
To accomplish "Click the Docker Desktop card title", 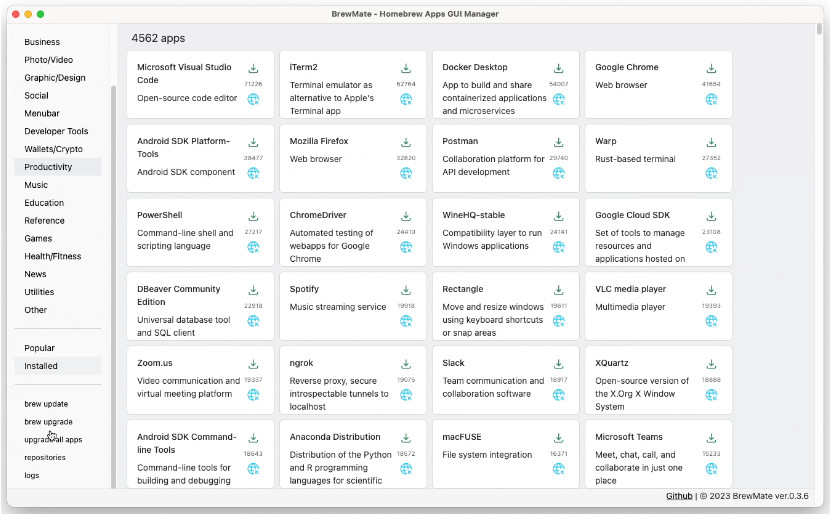I will click(x=475, y=67).
